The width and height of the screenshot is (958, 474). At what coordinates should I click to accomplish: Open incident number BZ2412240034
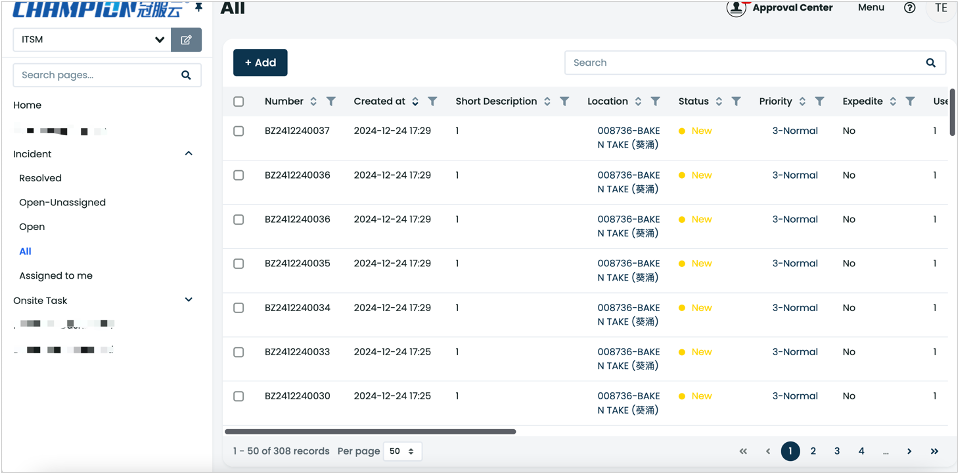click(298, 308)
